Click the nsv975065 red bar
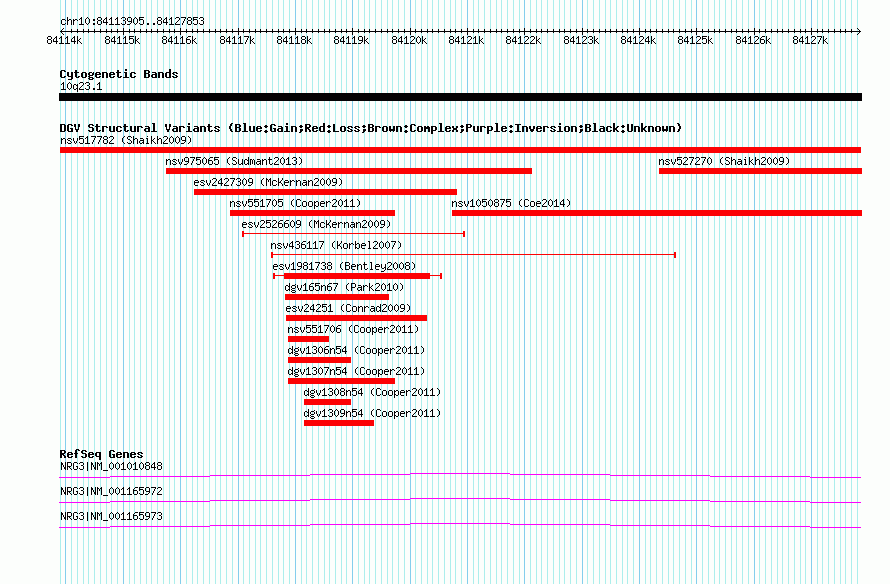Viewport: 890px width, 584px height. pyautogui.click(x=349, y=171)
